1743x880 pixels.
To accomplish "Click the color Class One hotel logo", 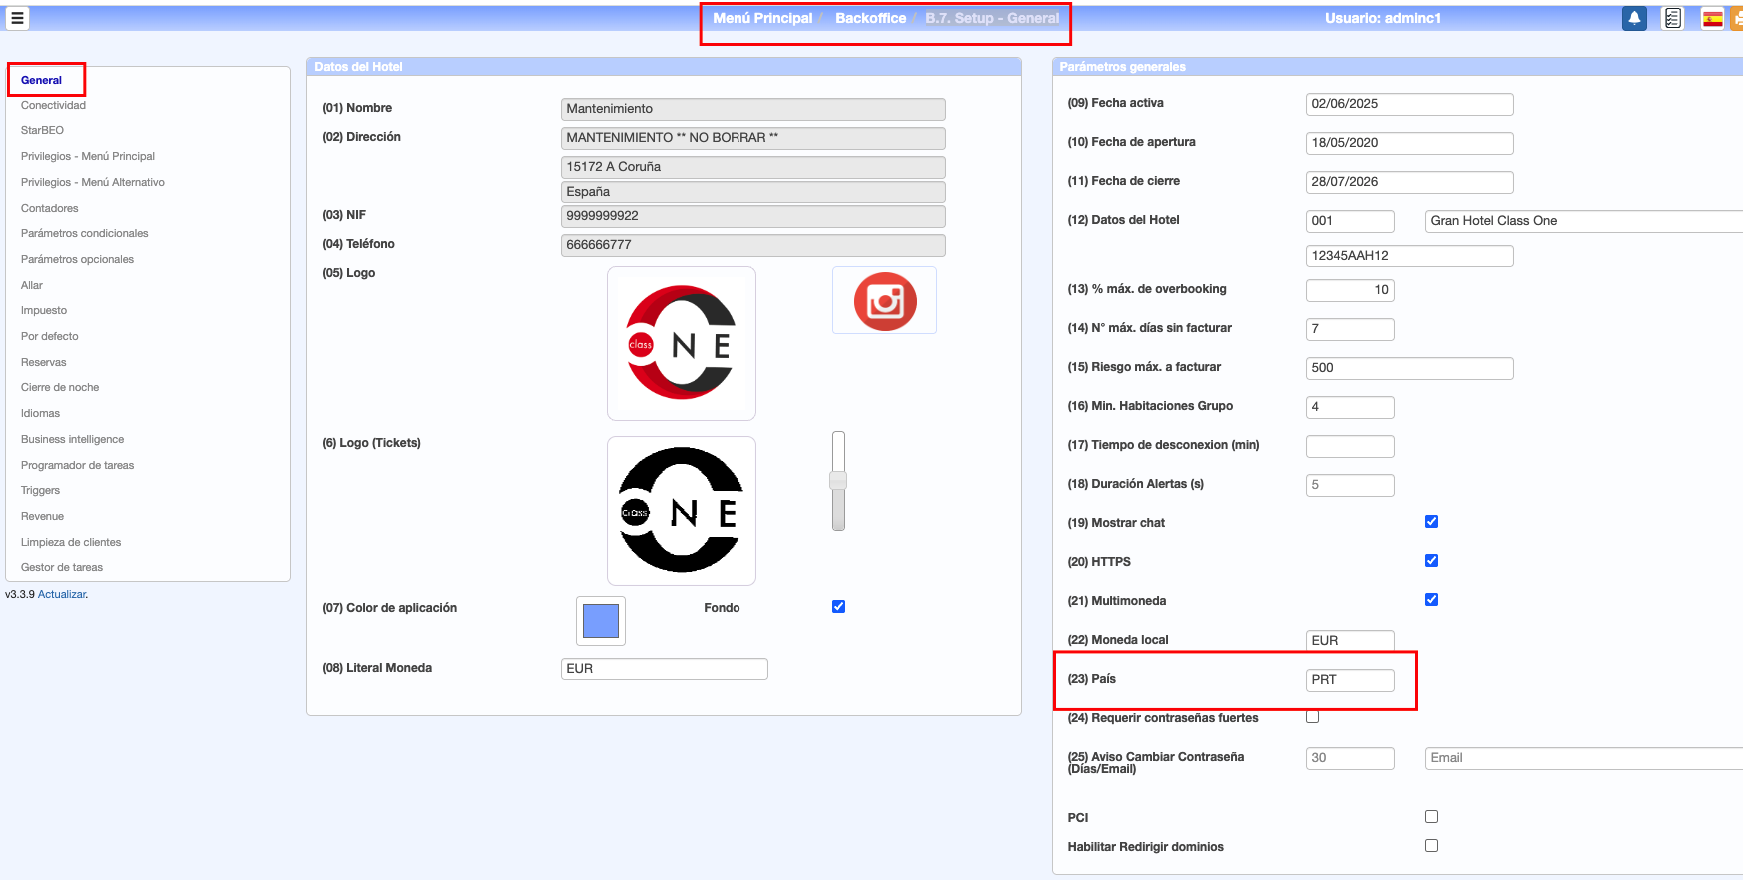I will click(681, 343).
